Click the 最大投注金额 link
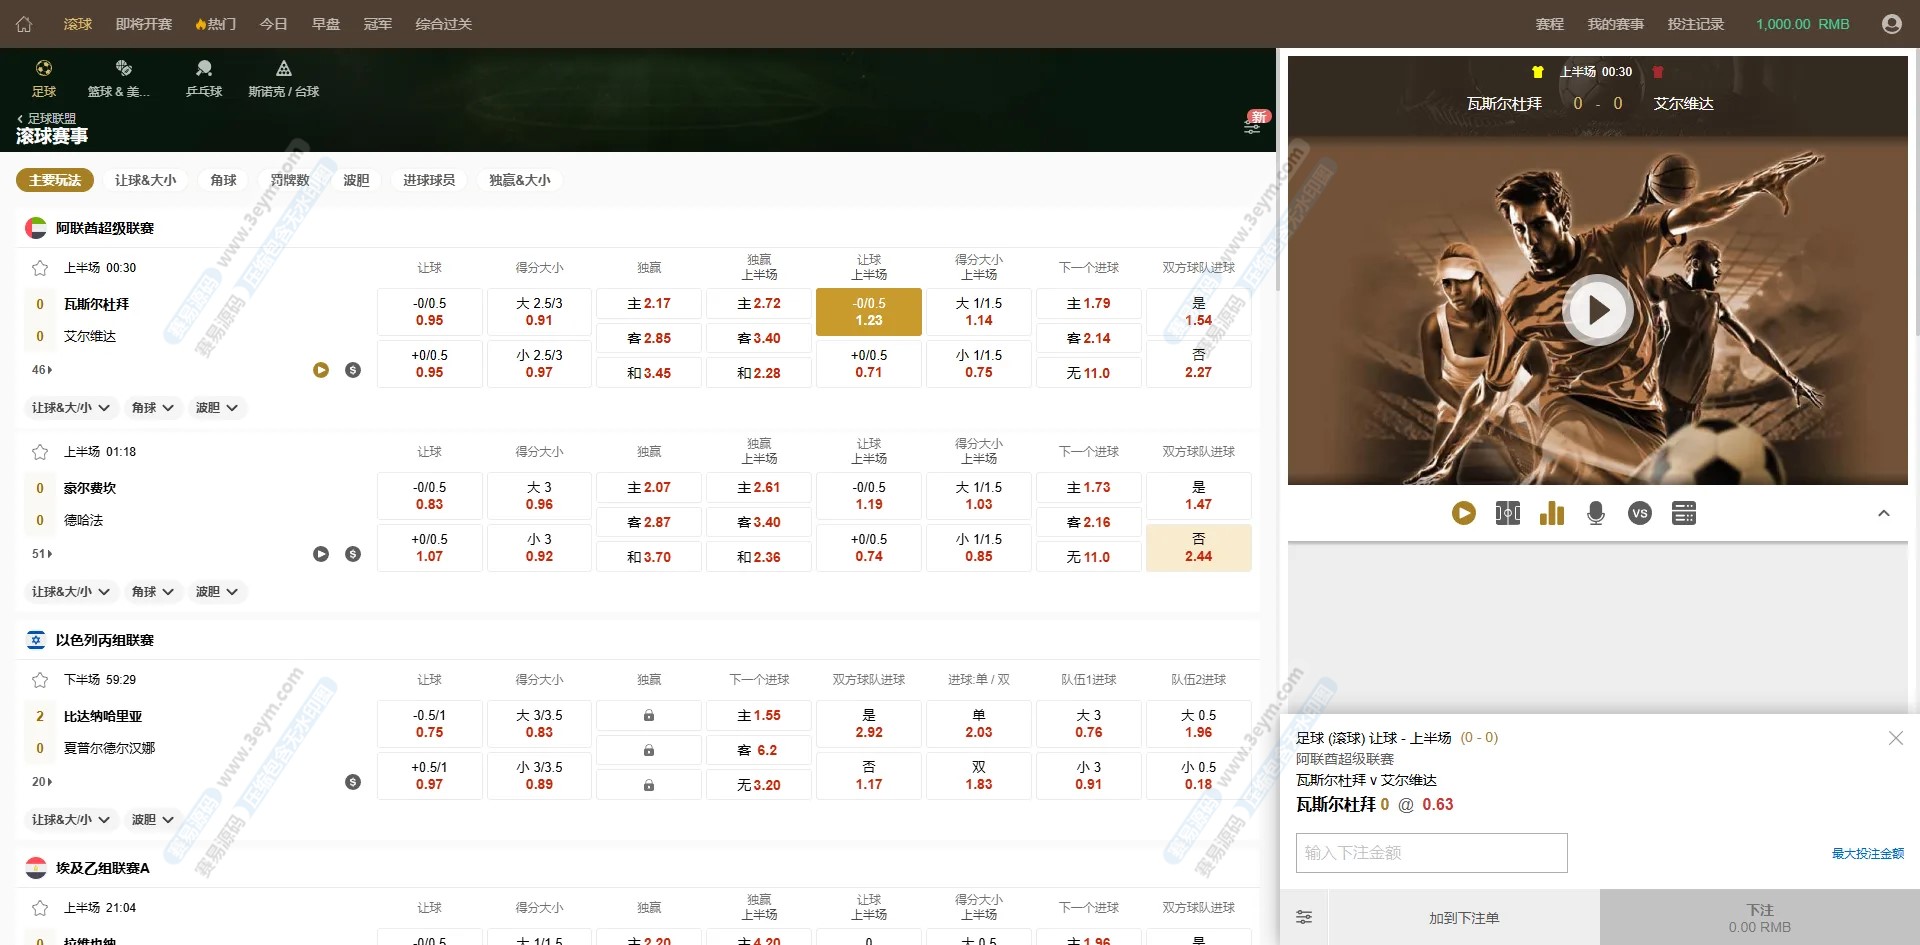 click(1867, 854)
